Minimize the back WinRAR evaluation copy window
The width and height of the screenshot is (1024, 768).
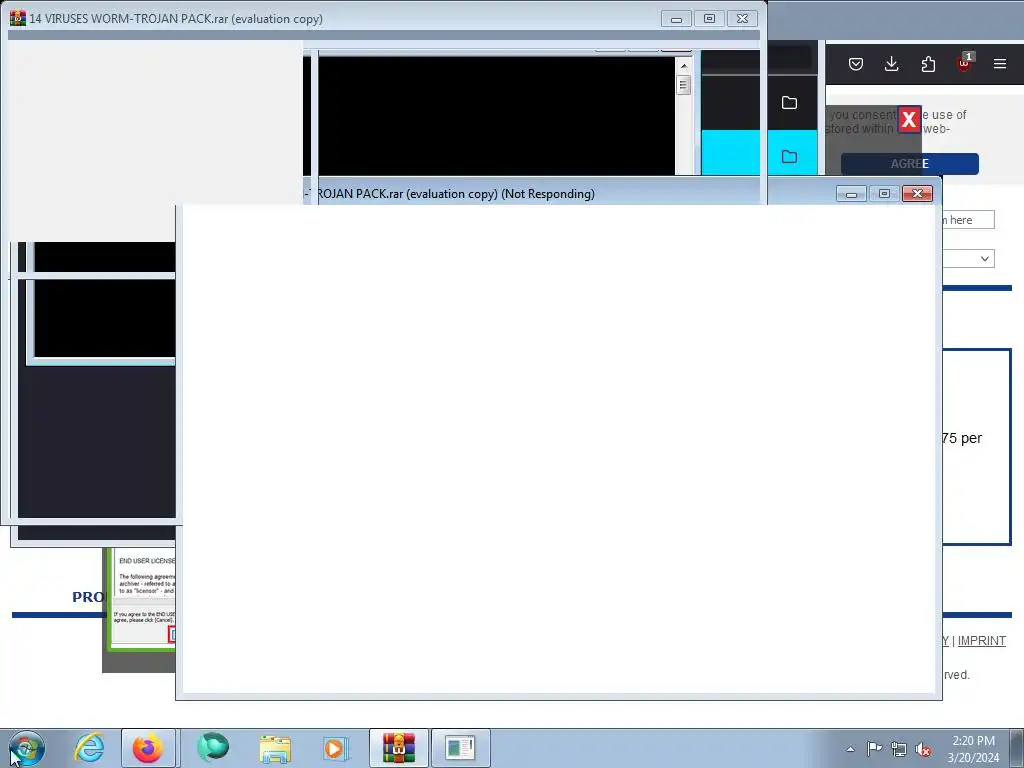click(x=677, y=19)
